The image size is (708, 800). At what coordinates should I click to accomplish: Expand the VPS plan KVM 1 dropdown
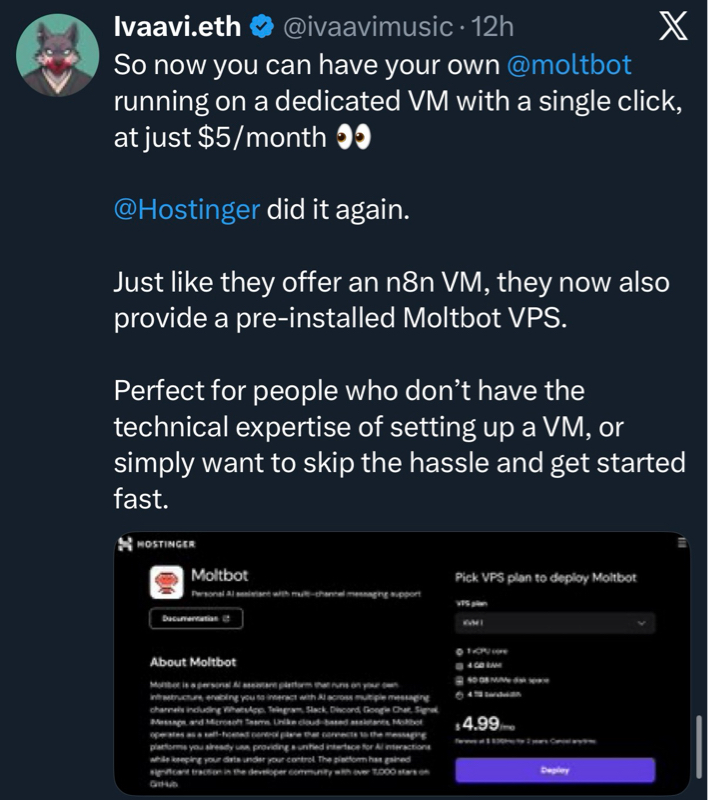point(555,623)
